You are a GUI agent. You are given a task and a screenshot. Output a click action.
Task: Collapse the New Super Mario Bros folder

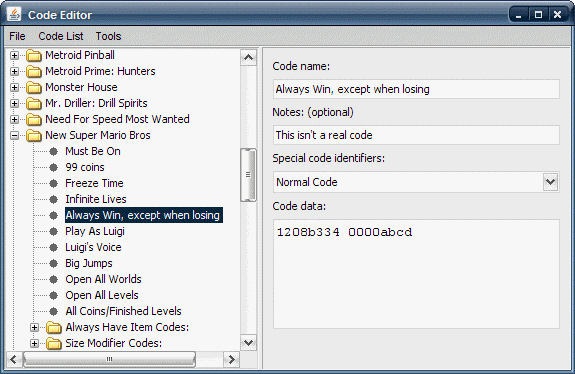coord(14,135)
